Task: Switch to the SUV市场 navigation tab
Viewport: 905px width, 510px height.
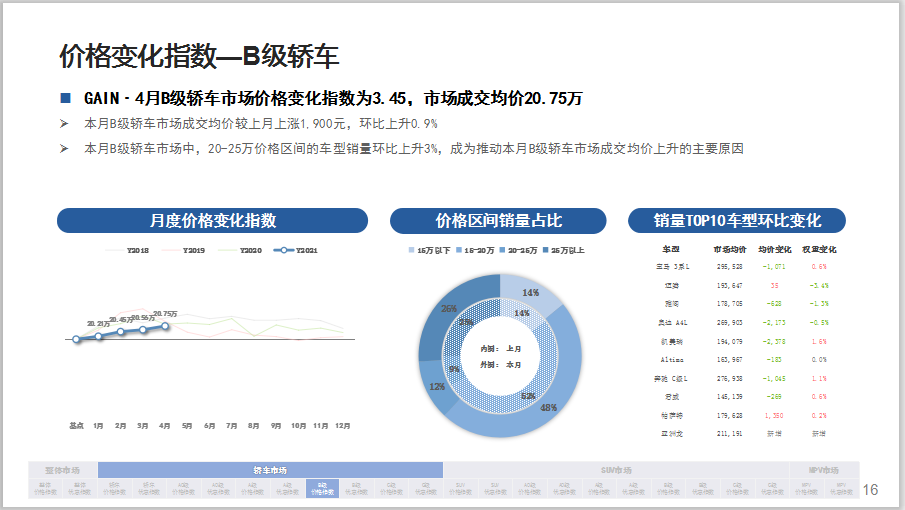Action: [x=616, y=470]
